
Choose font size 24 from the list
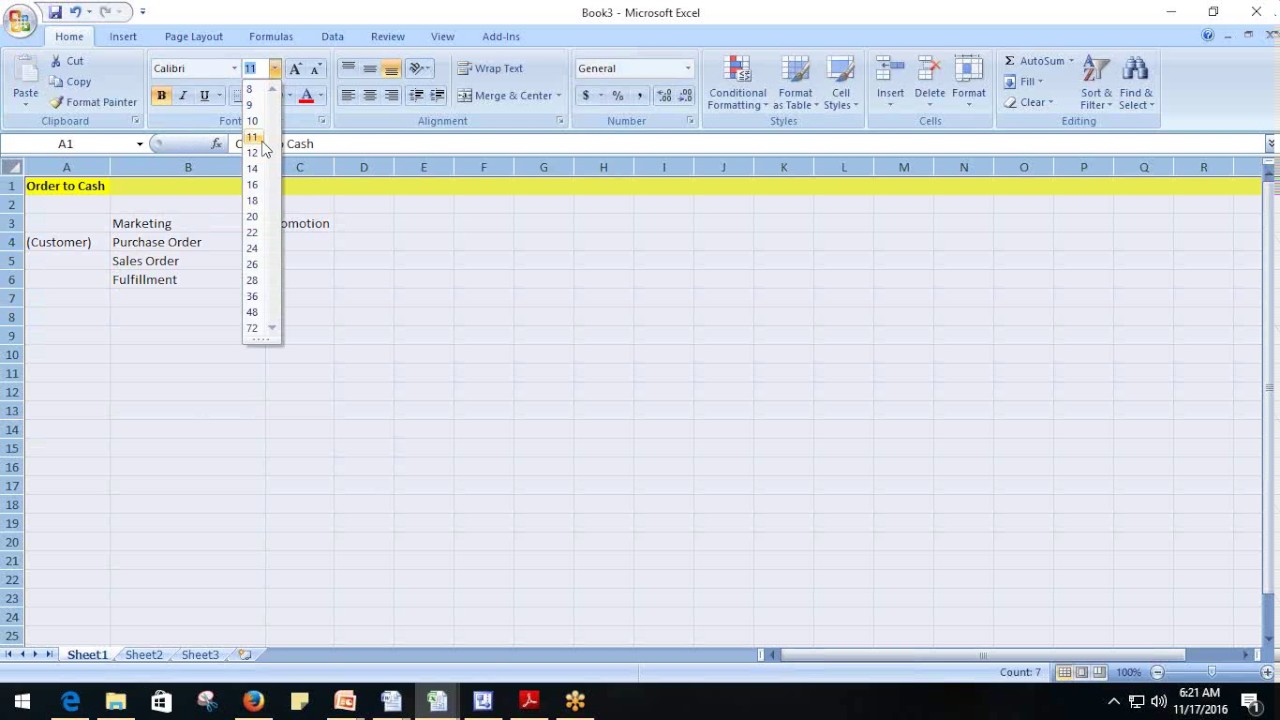(252, 248)
